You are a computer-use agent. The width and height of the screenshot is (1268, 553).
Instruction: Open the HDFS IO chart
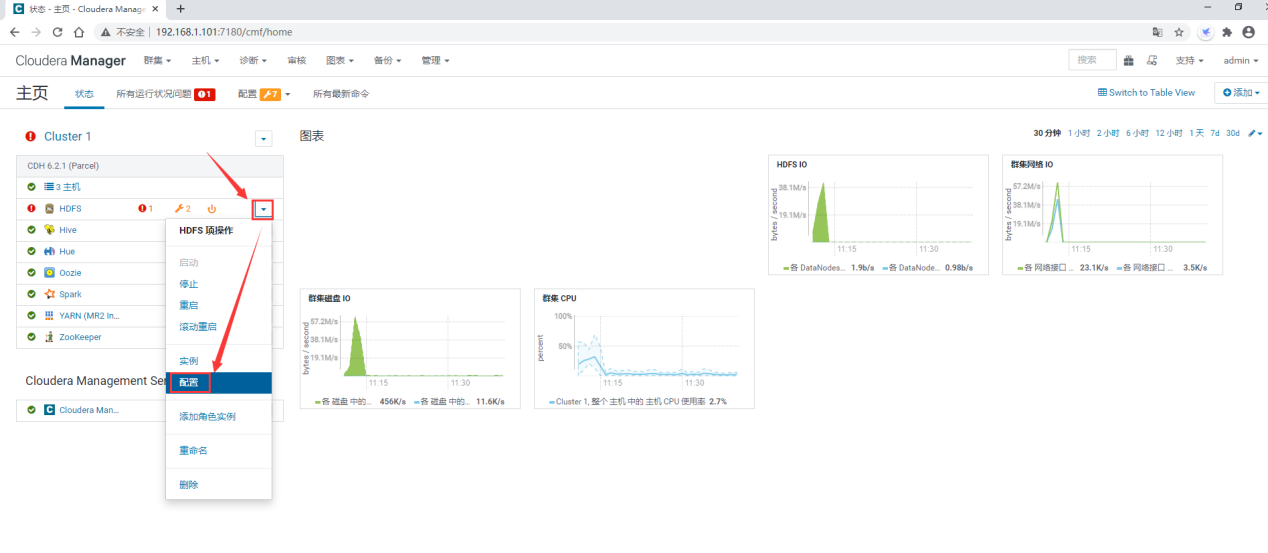click(x=879, y=215)
